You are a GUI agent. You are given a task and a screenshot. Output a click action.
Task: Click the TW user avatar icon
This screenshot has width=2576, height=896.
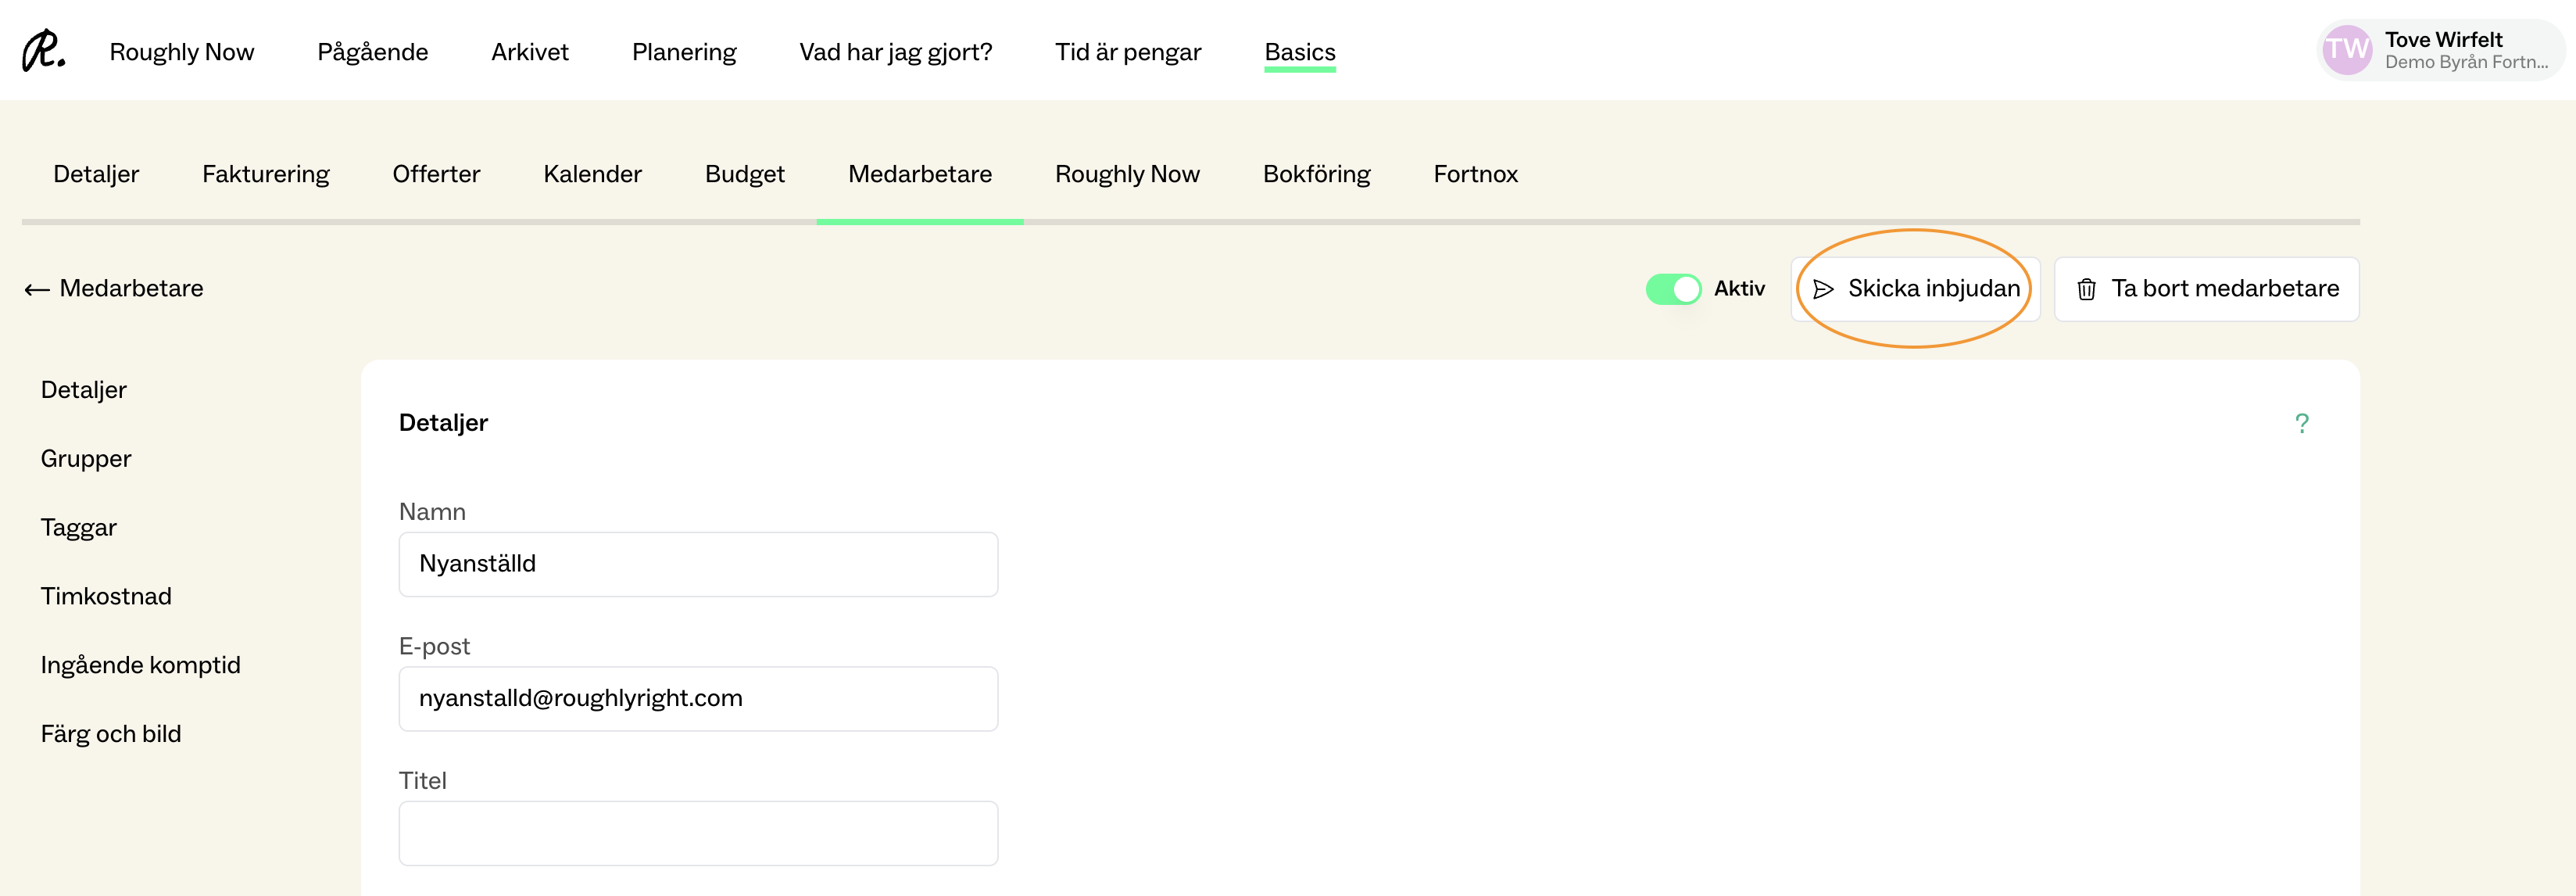pos(2346,50)
